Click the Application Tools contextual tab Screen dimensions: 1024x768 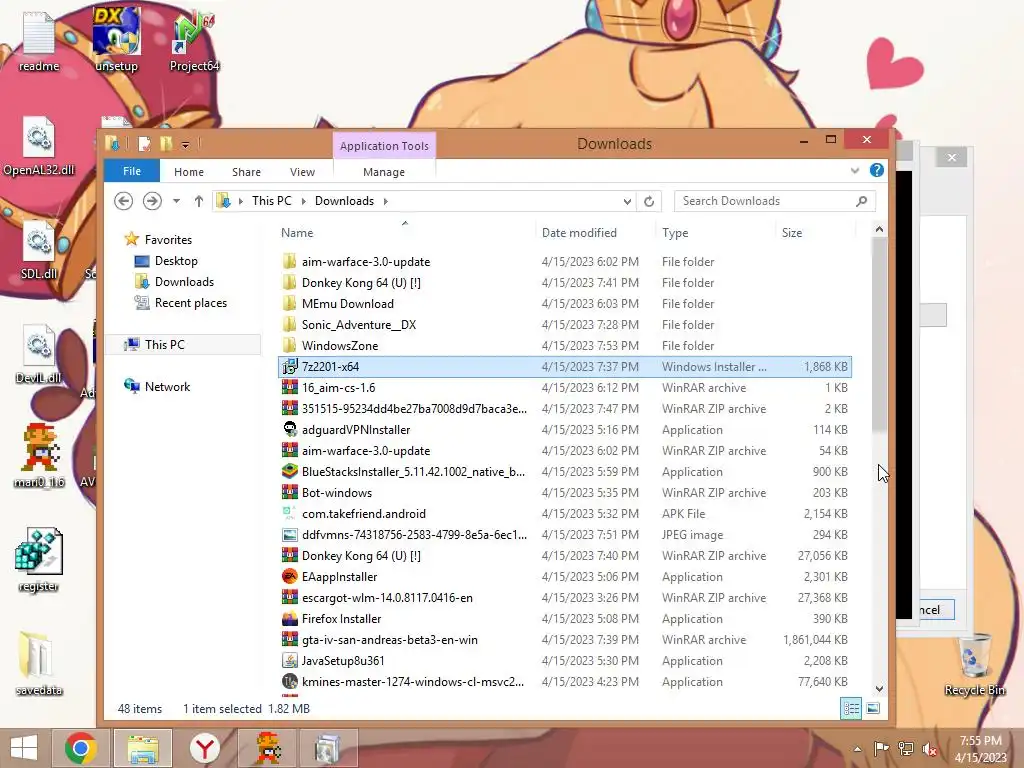click(x=384, y=146)
